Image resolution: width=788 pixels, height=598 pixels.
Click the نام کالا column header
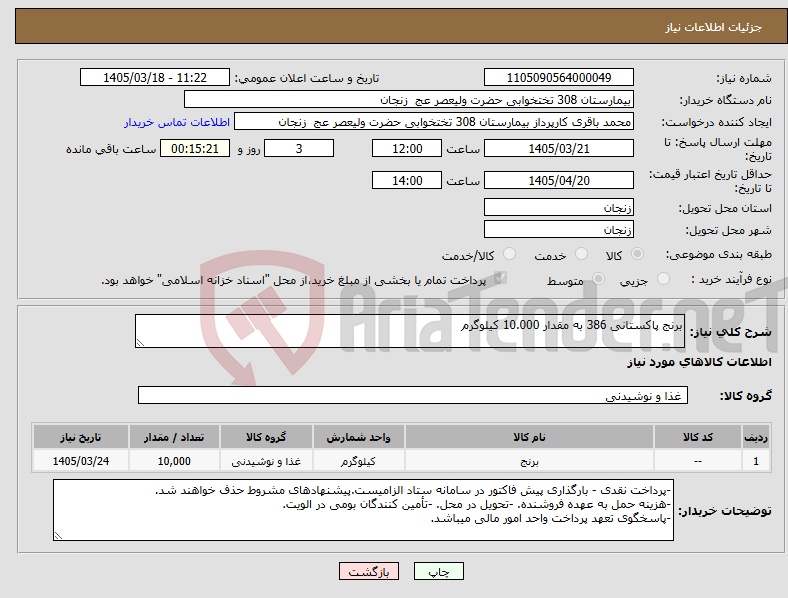pyautogui.click(x=529, y=437)
